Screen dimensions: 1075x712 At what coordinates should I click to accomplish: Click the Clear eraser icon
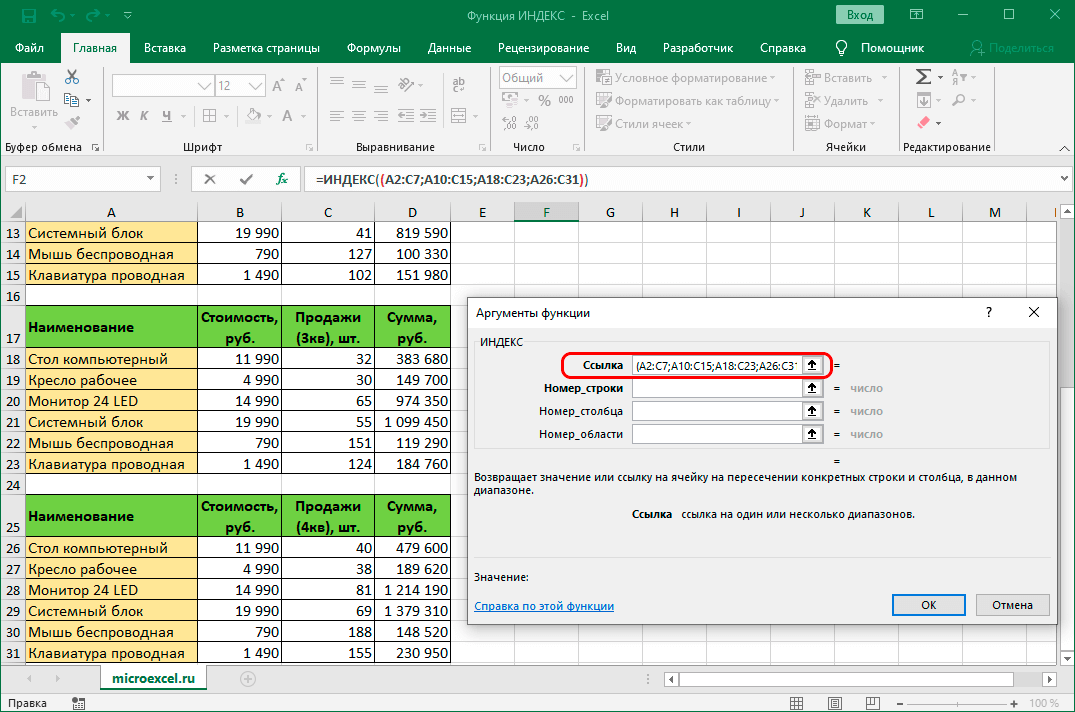pyautogui.click(x=924, y=123)
